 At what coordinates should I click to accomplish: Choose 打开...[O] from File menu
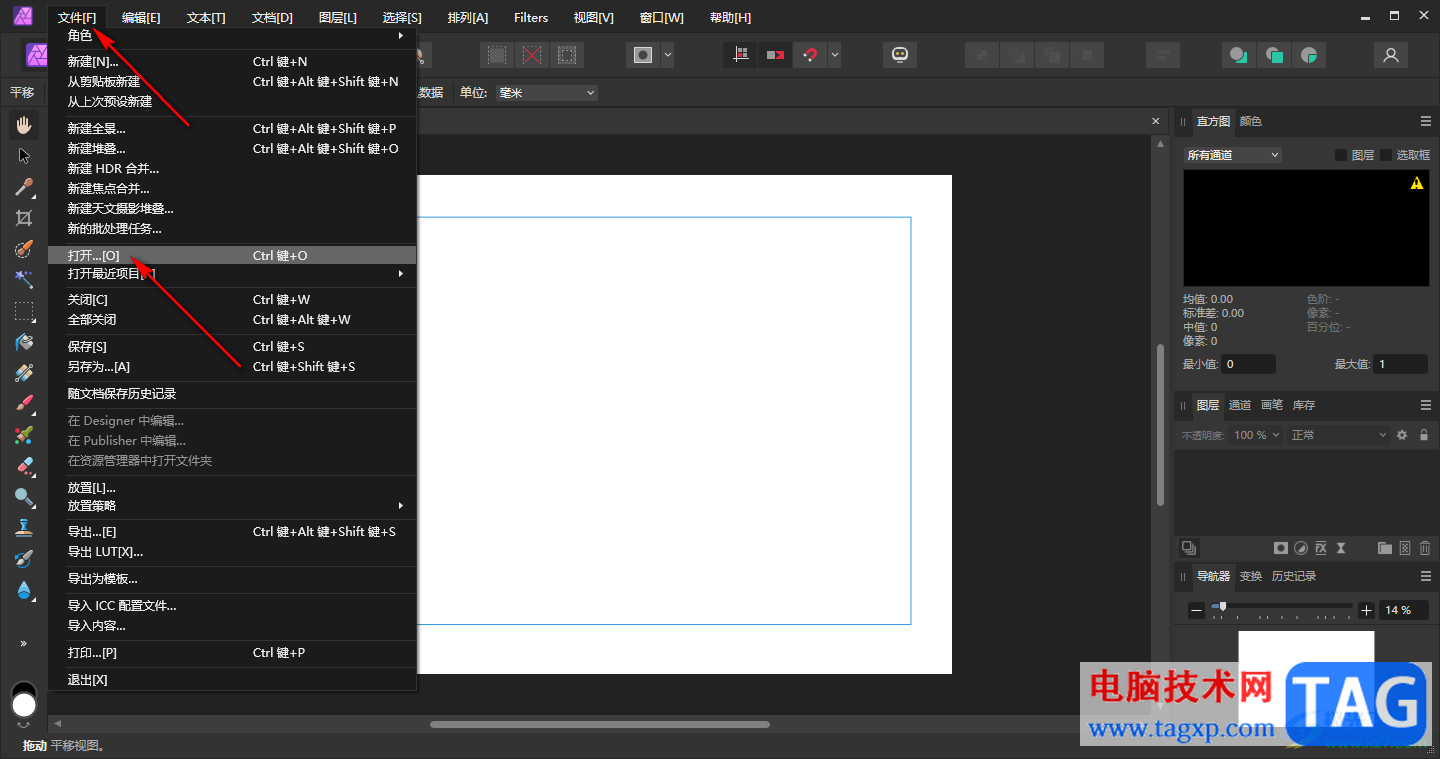[x=232, y=256]
